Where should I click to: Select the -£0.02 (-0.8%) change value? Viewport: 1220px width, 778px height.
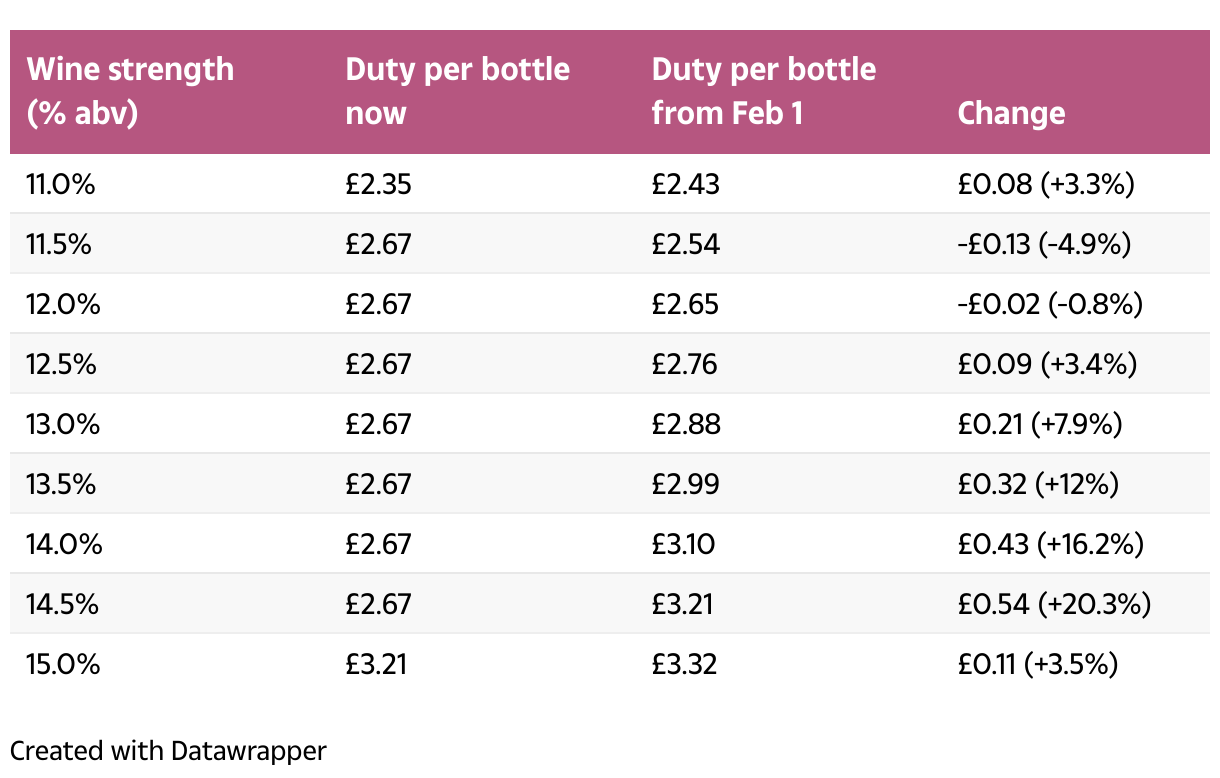coord(1049,304)
